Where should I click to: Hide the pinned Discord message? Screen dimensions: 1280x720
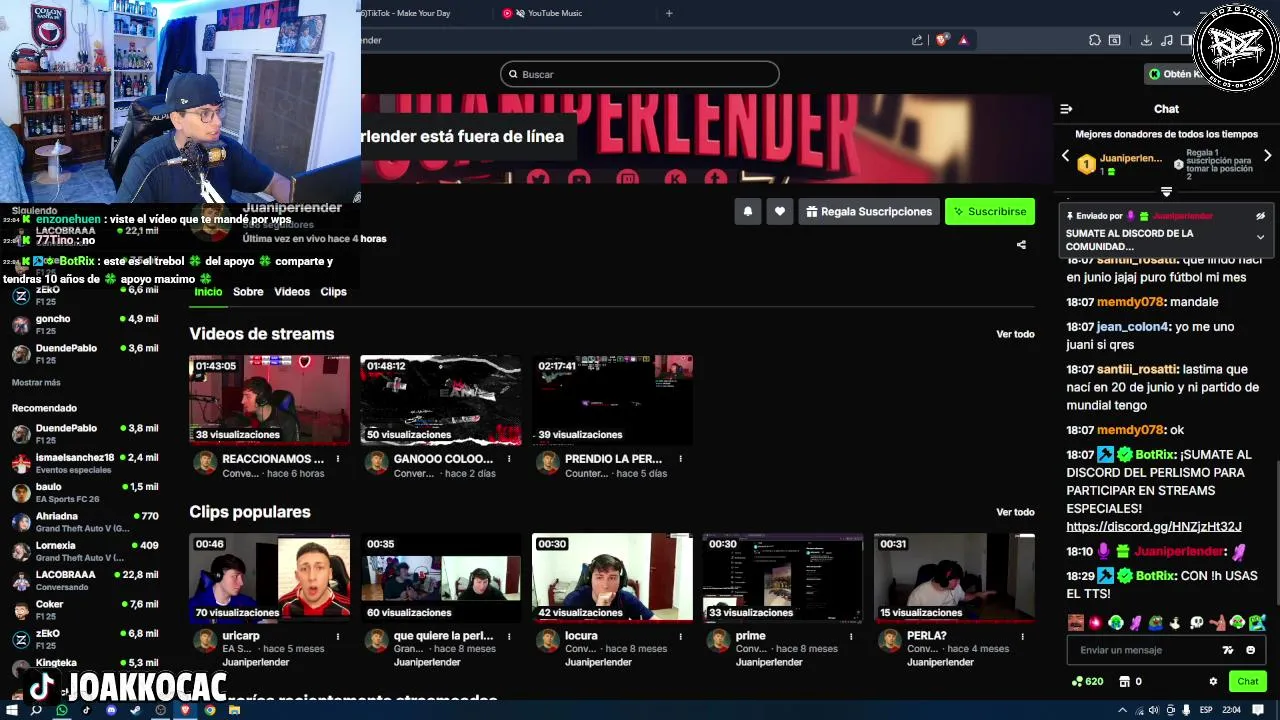[1260, 216]
